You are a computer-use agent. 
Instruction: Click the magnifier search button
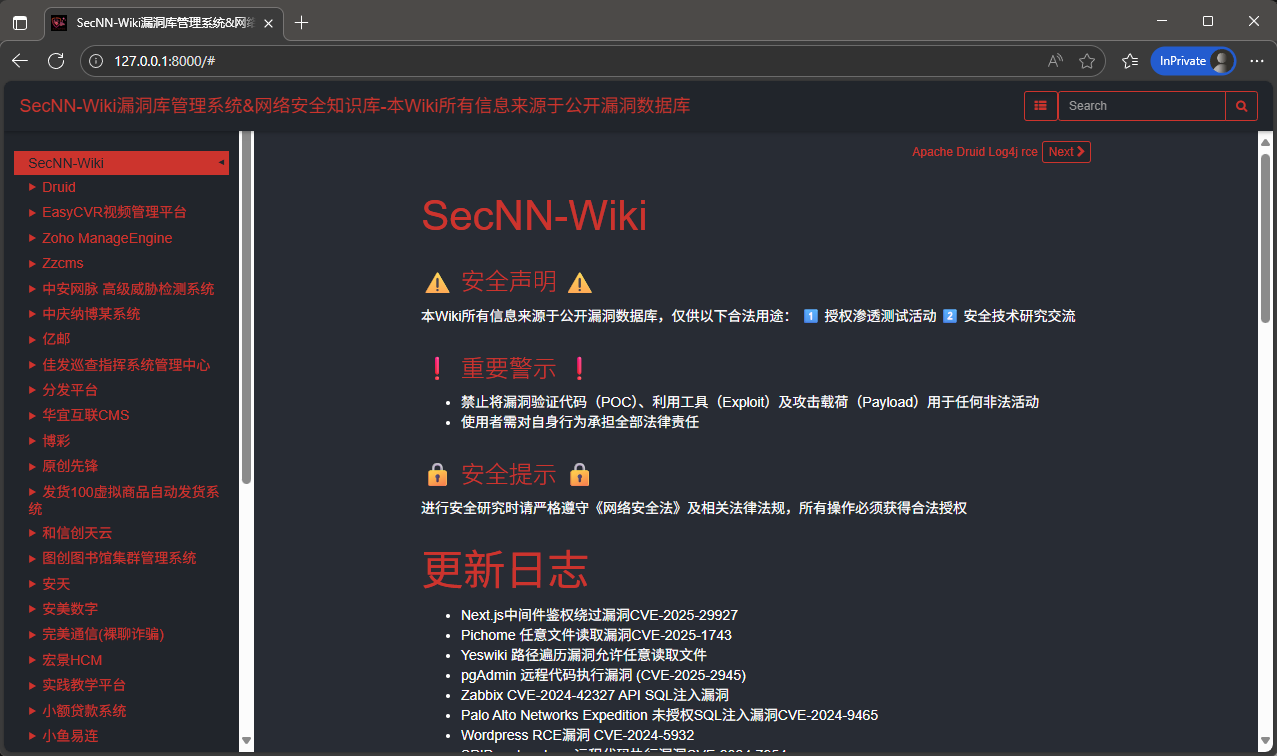(x=1242, y=106)
